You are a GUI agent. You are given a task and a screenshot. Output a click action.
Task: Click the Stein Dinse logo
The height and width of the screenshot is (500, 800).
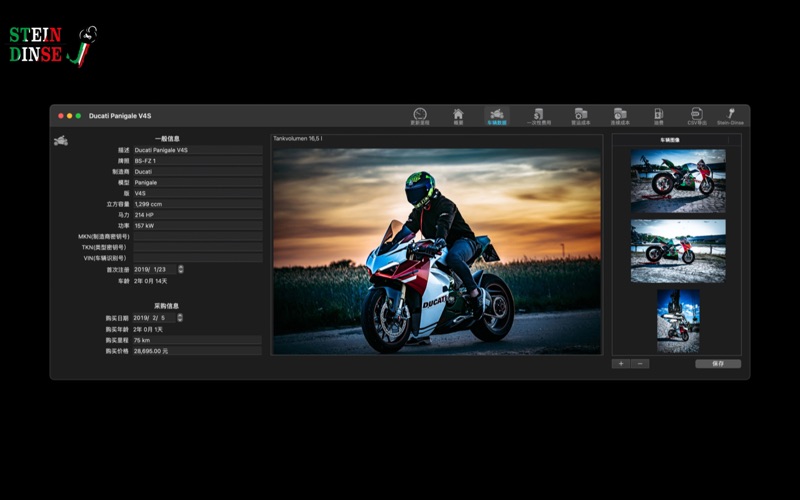coord(53,46)
